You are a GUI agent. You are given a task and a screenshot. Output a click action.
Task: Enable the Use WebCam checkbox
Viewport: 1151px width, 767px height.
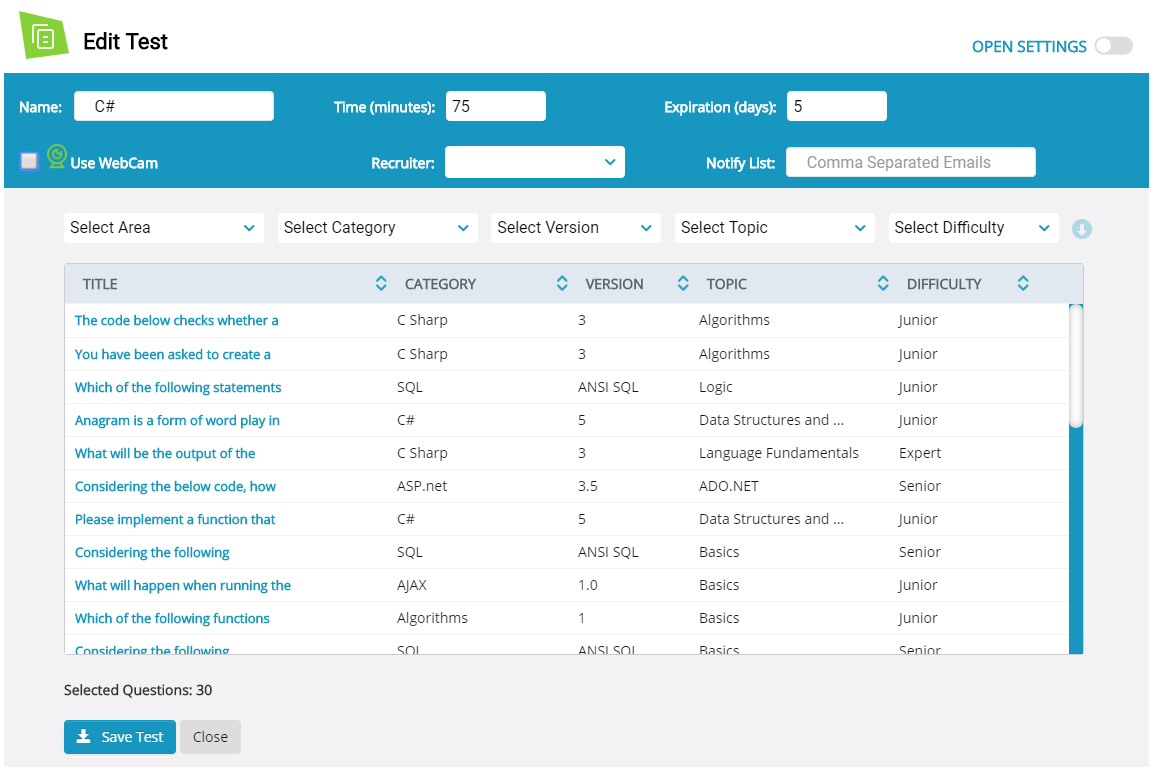[x=29, y=161]
